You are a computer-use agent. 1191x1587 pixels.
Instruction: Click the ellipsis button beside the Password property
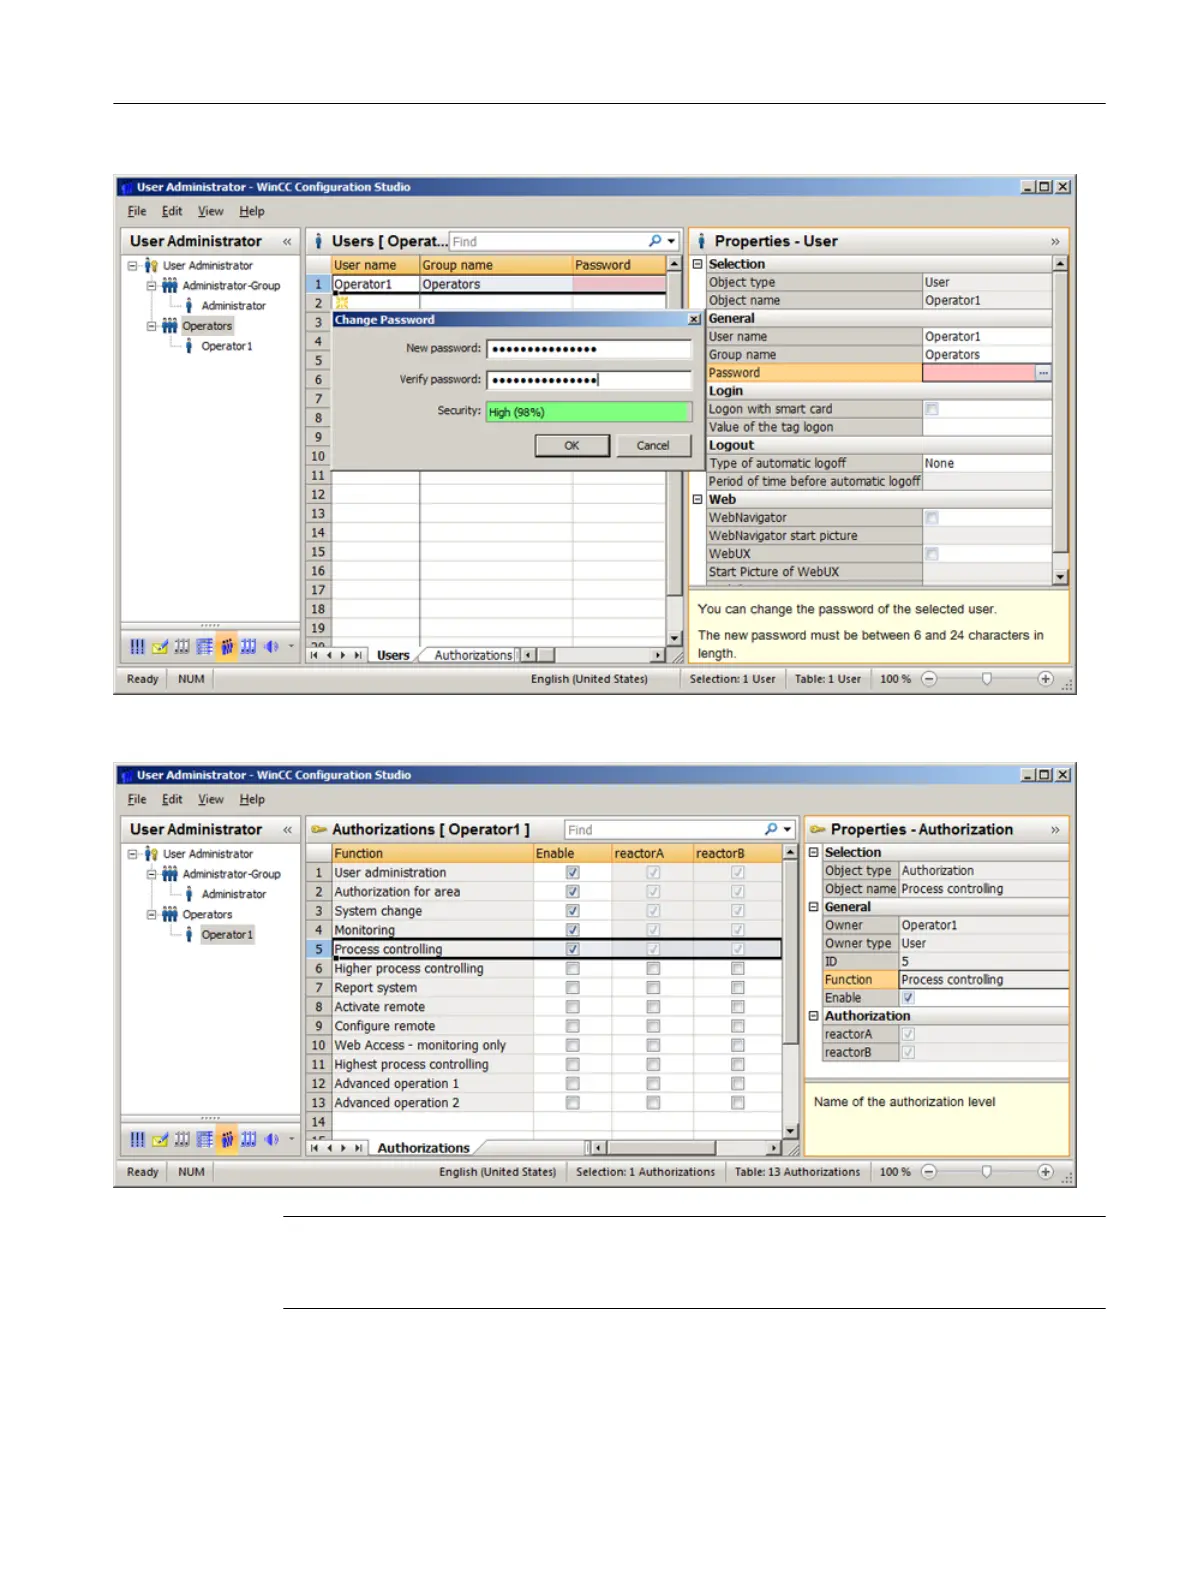click(1043, 373)
